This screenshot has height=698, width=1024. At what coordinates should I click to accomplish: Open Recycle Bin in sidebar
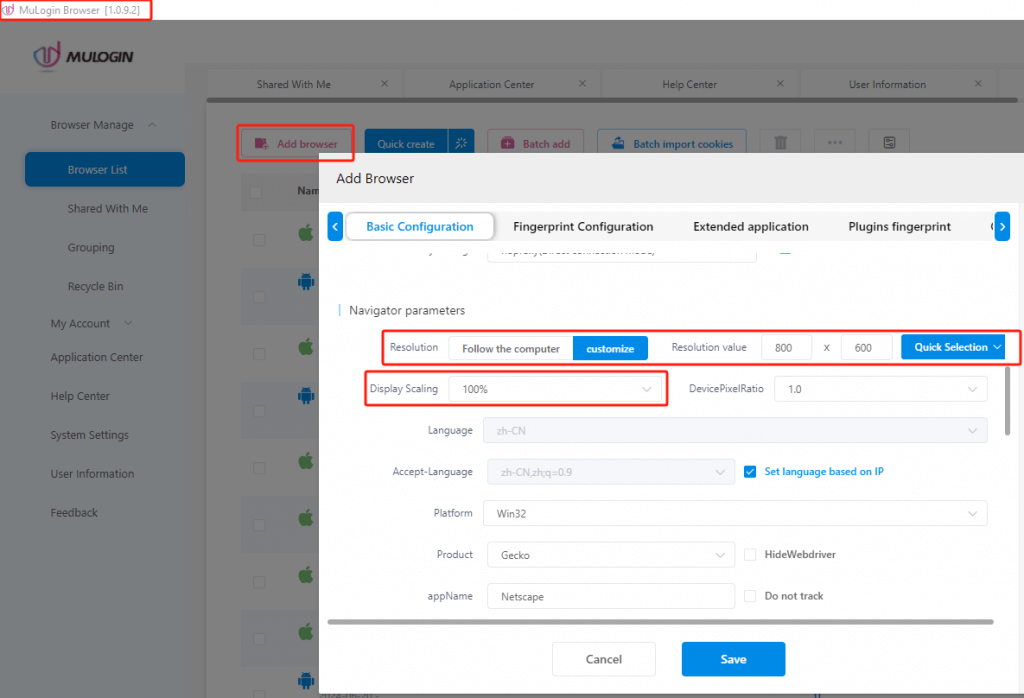pos(95,286)
